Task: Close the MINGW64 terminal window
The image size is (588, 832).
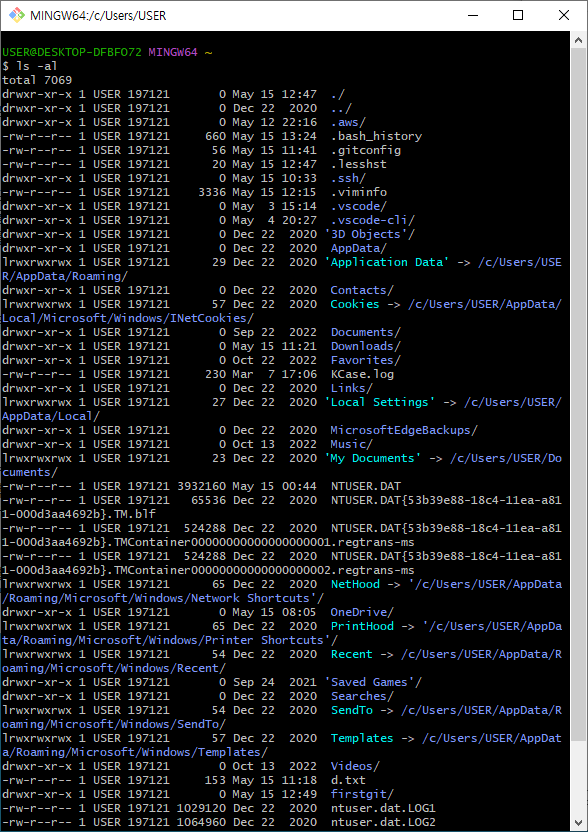Action: [564, 15]
